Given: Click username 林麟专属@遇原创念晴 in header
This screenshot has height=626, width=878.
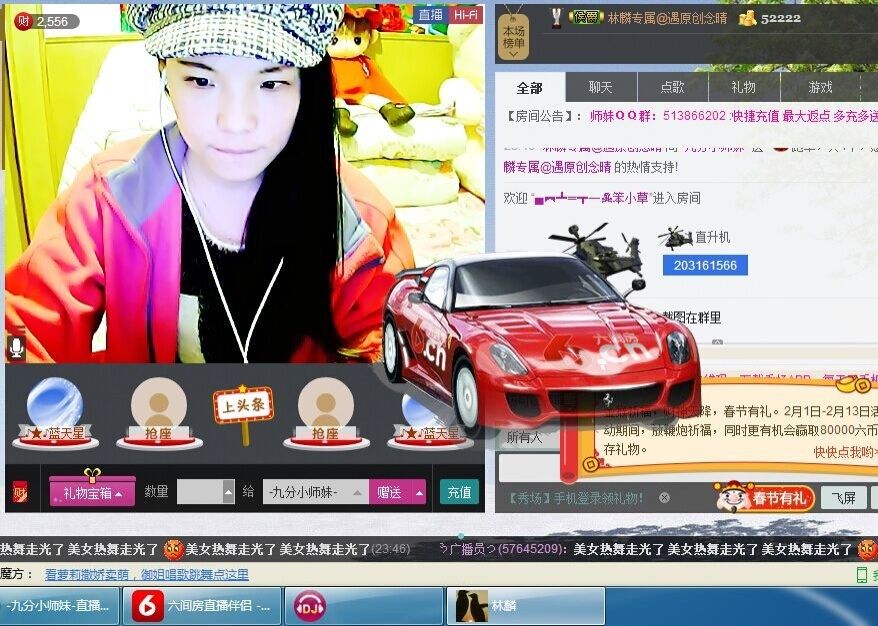Looking at the screenshot, I should pos(667,18).
